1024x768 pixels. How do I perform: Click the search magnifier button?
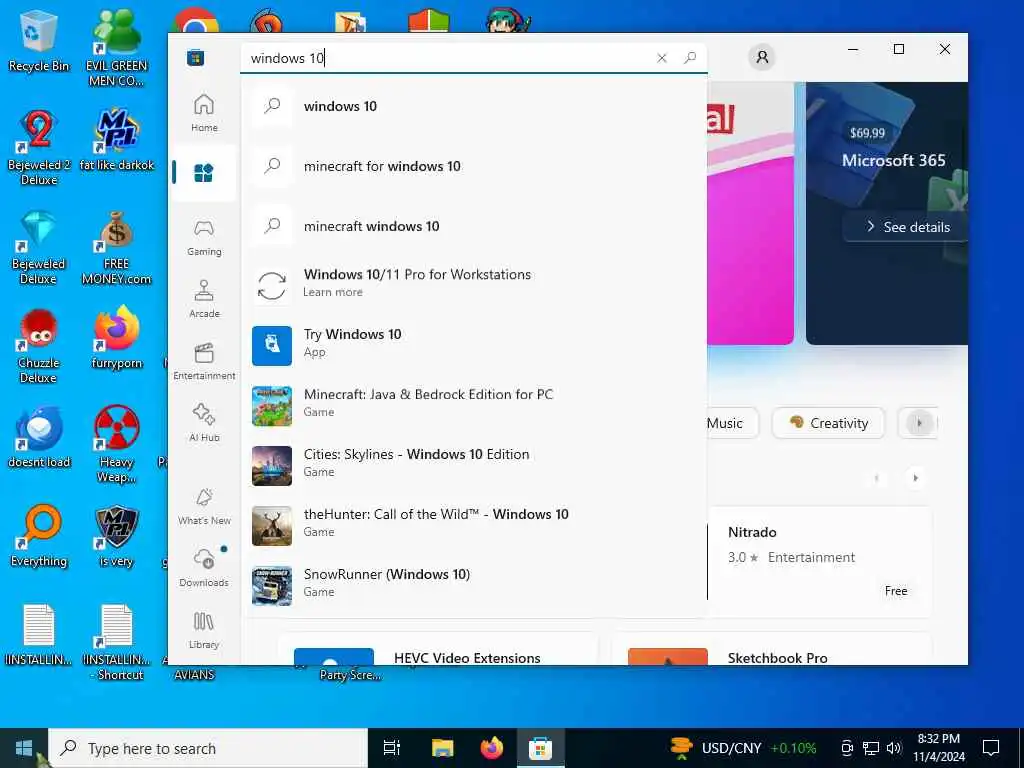(x=690, y=58)
